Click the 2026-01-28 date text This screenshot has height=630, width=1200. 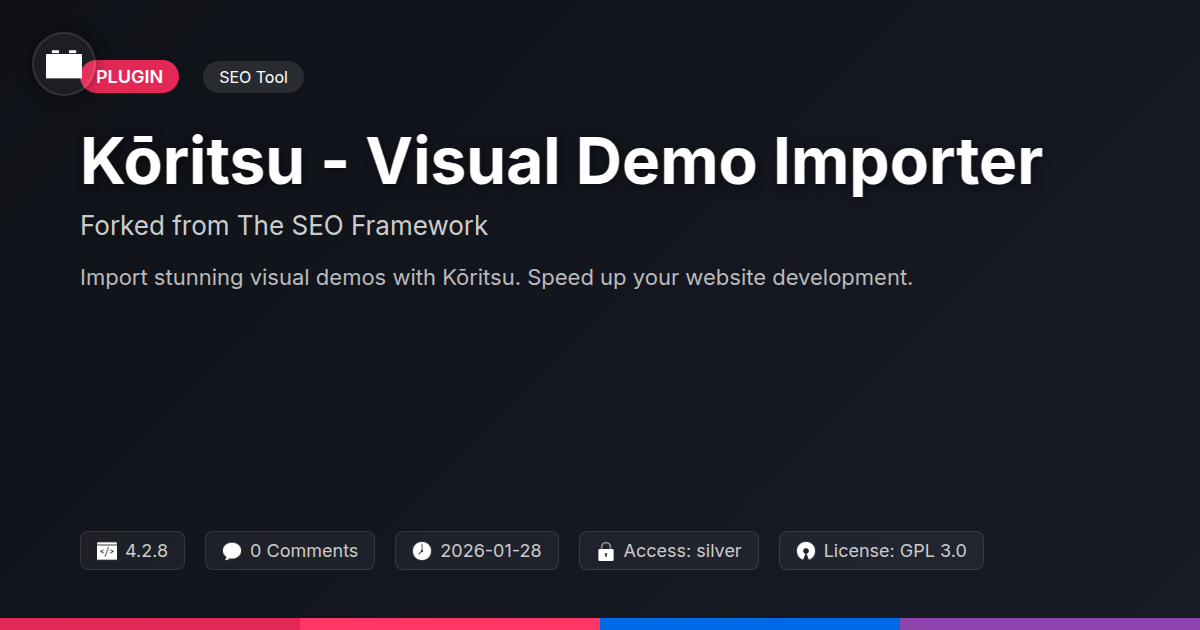(x=491, y=551)
